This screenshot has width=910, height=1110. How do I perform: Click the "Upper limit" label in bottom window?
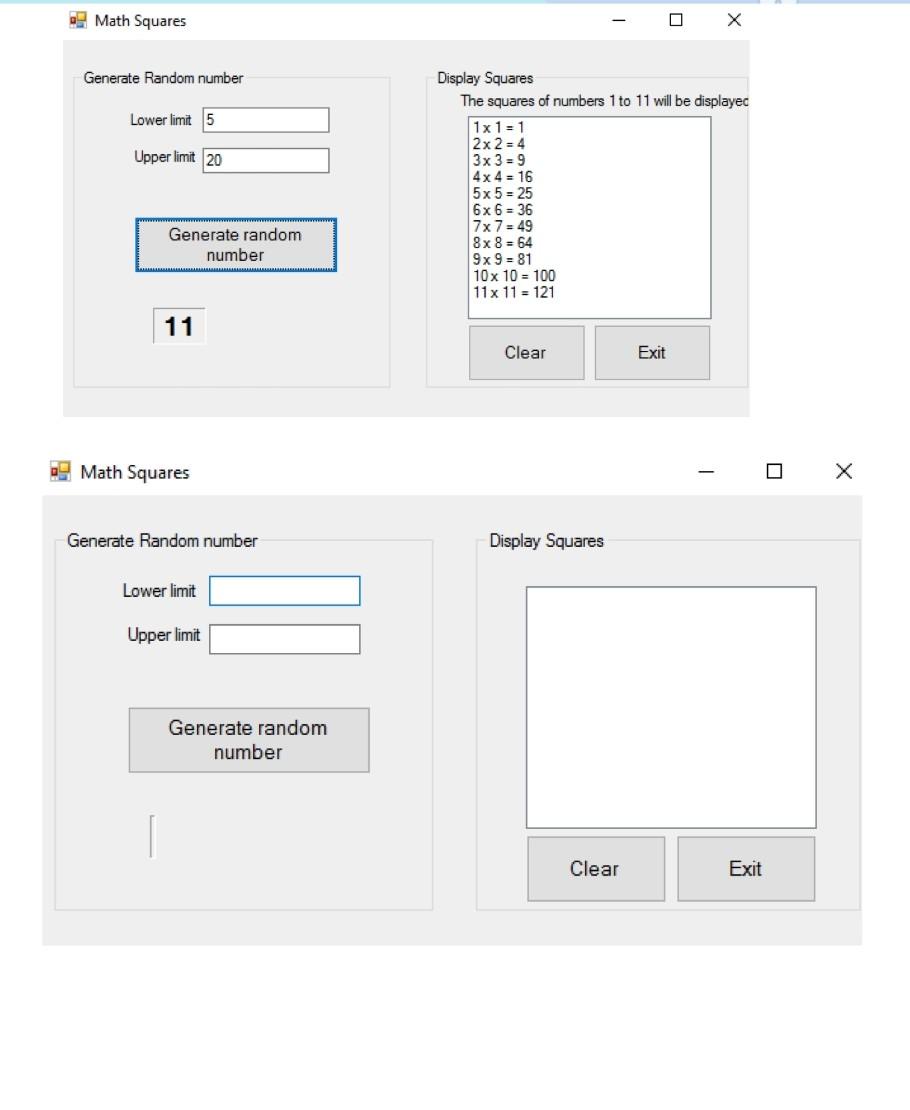tap(164, 634)
